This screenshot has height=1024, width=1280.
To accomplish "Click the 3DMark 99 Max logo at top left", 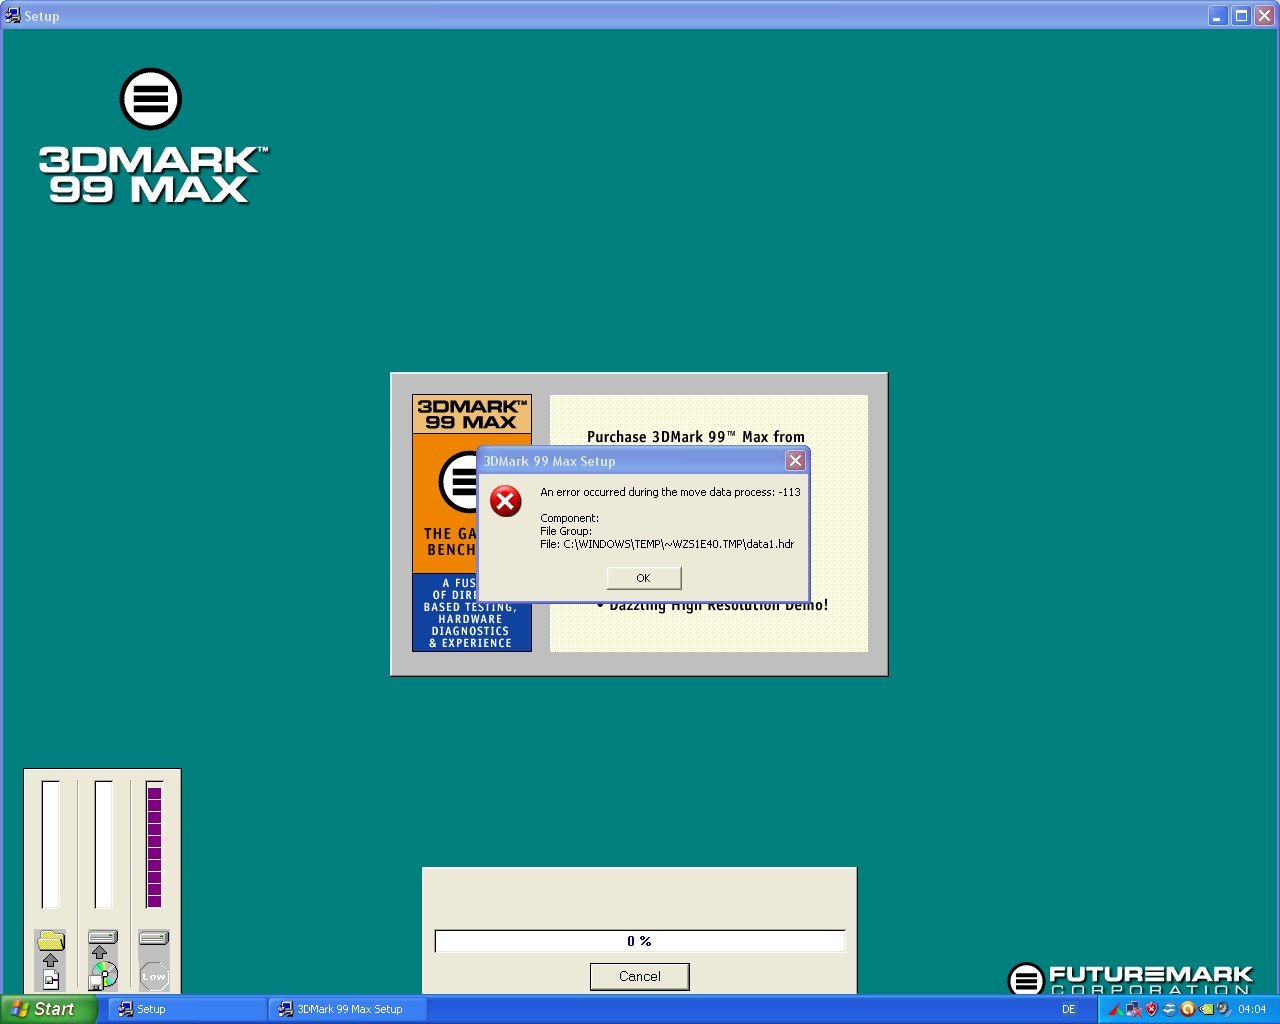I will point(152,137).
